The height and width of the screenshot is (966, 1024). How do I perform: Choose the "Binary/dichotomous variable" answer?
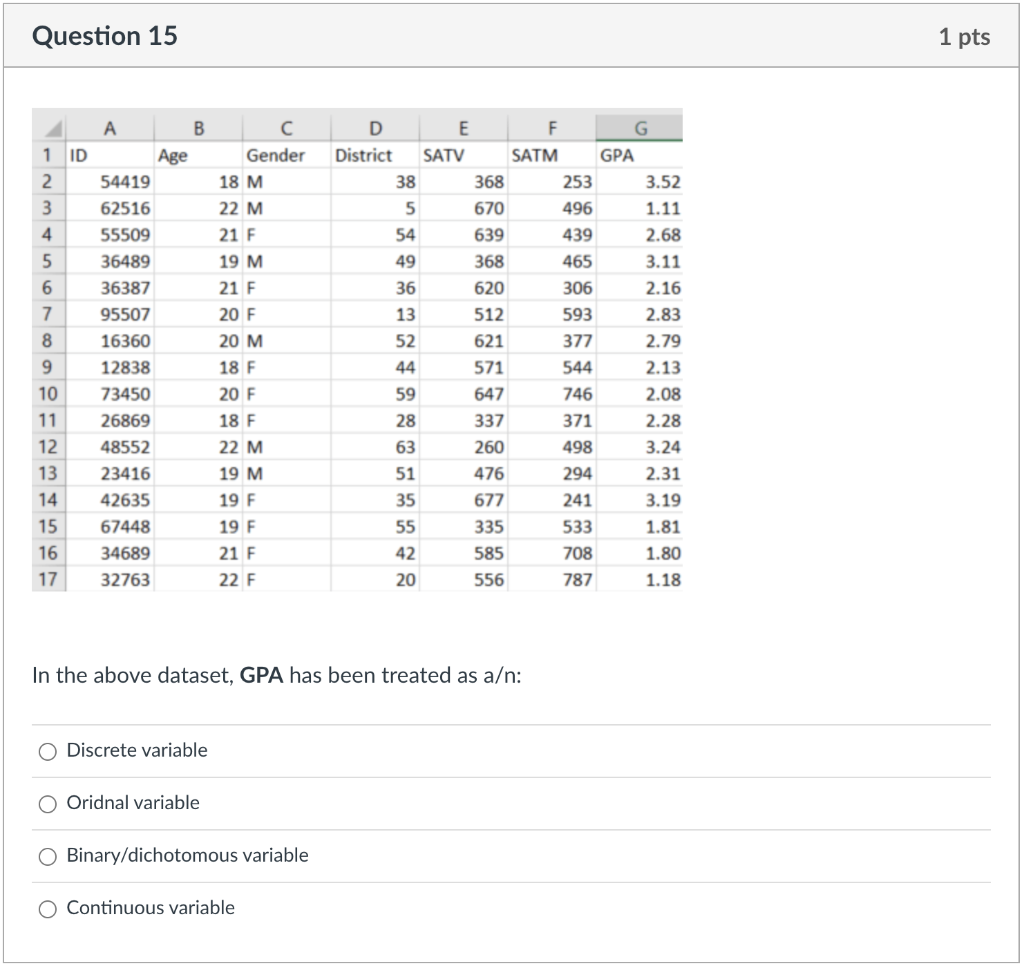(x=47, y=856)
